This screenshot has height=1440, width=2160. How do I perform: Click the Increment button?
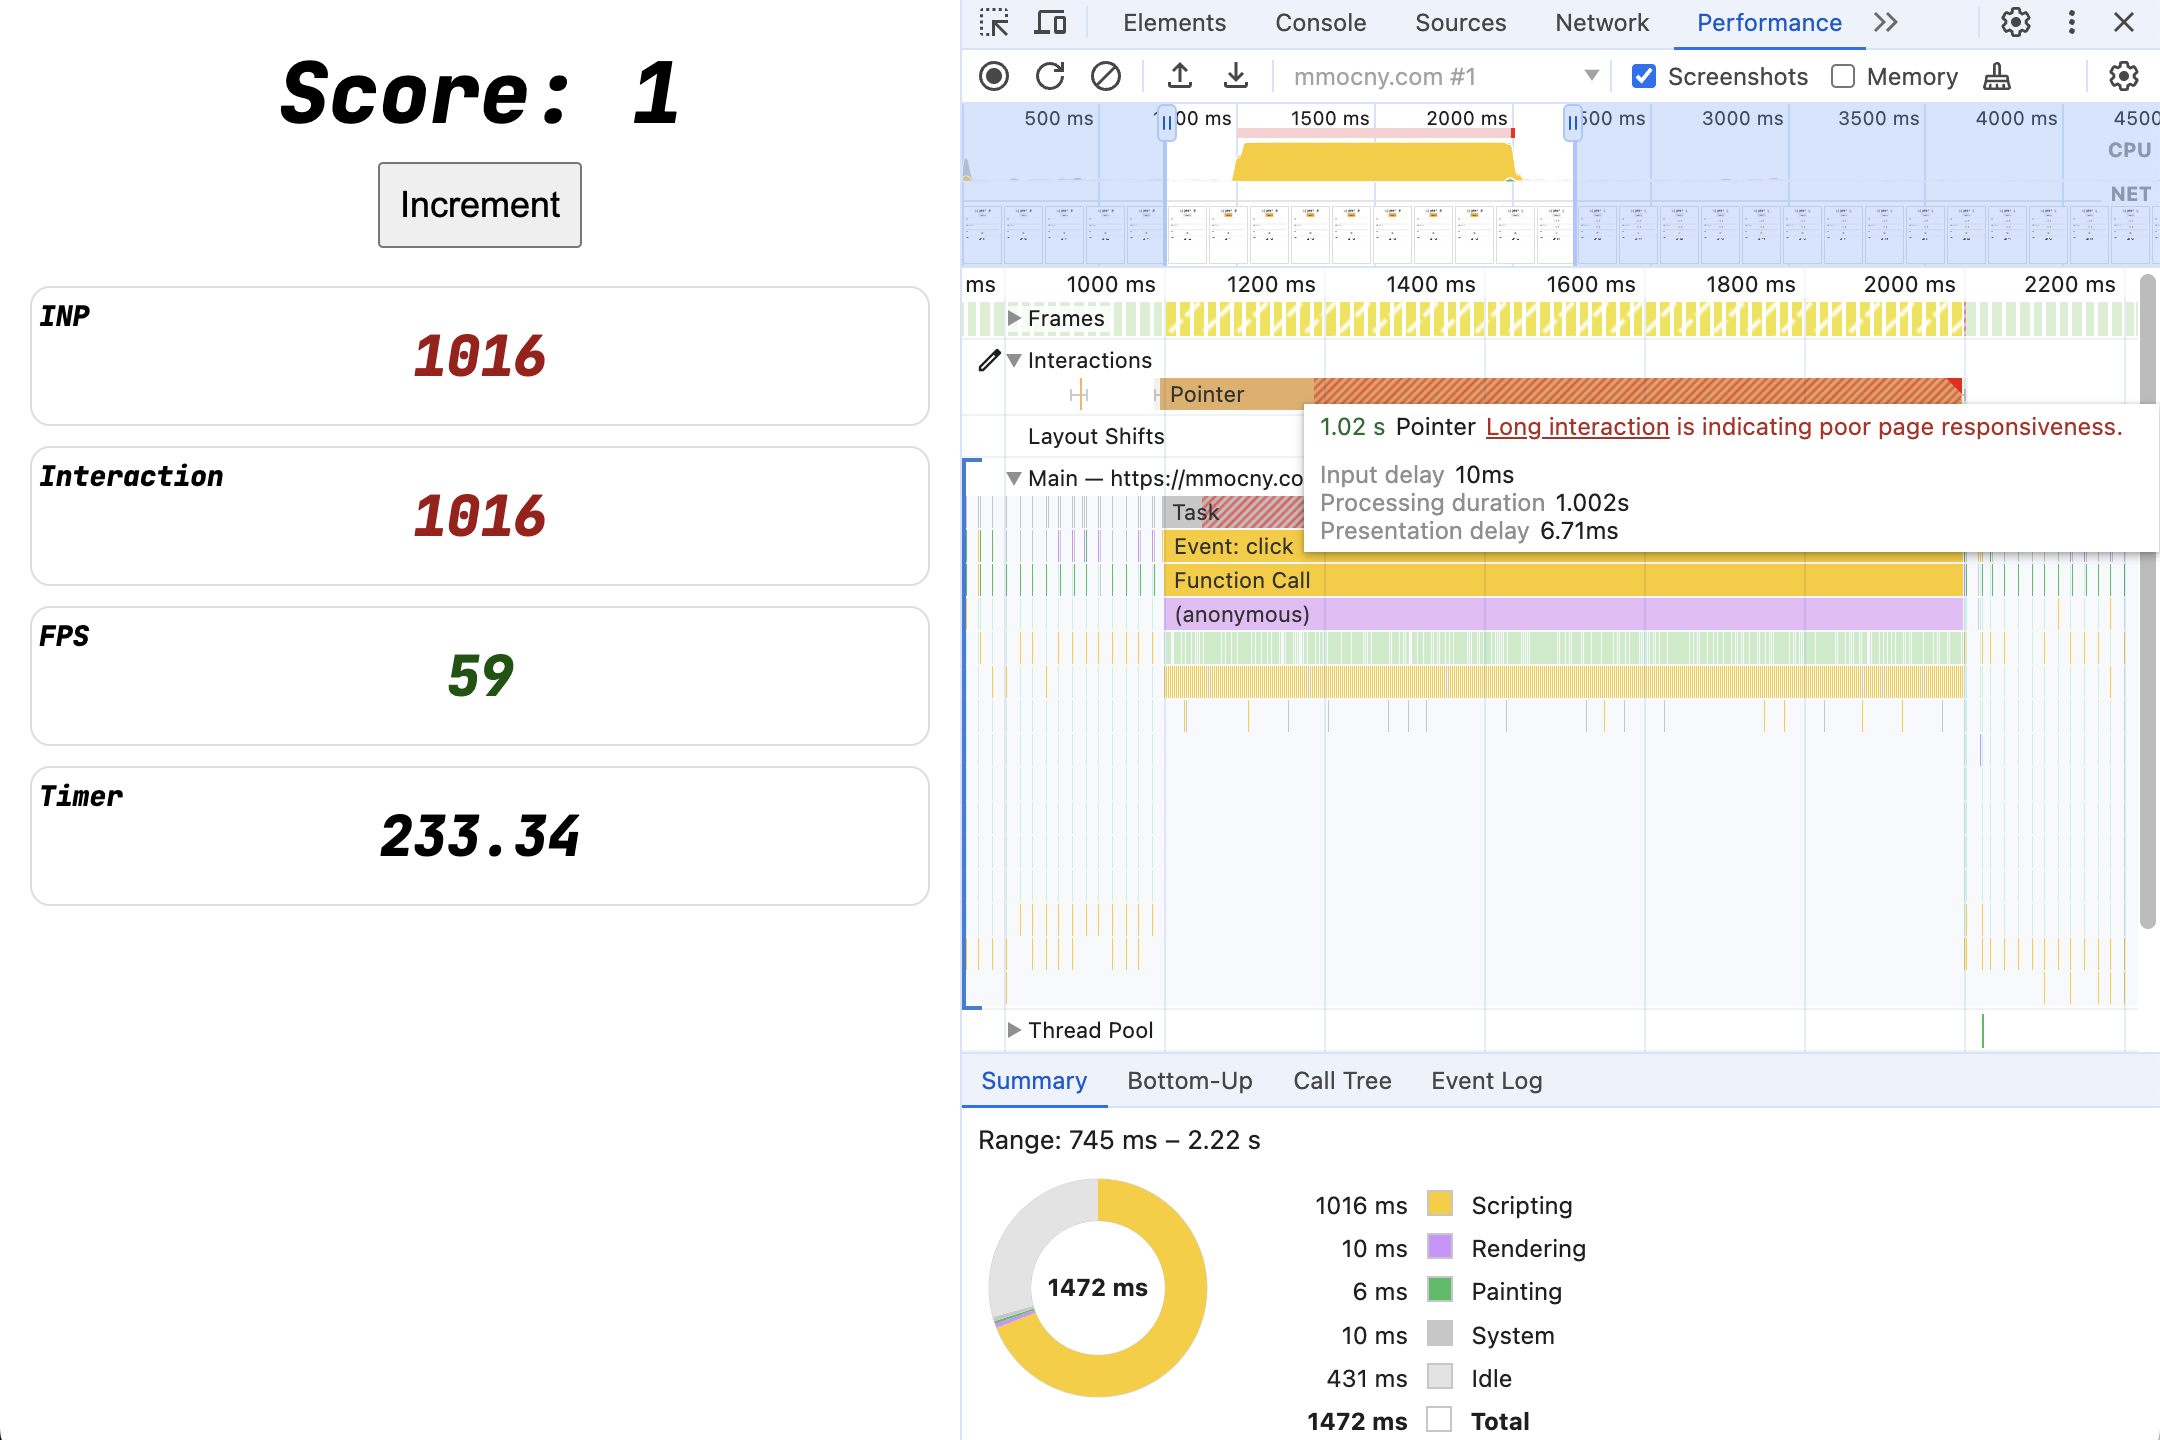click(x=479, y=204)
